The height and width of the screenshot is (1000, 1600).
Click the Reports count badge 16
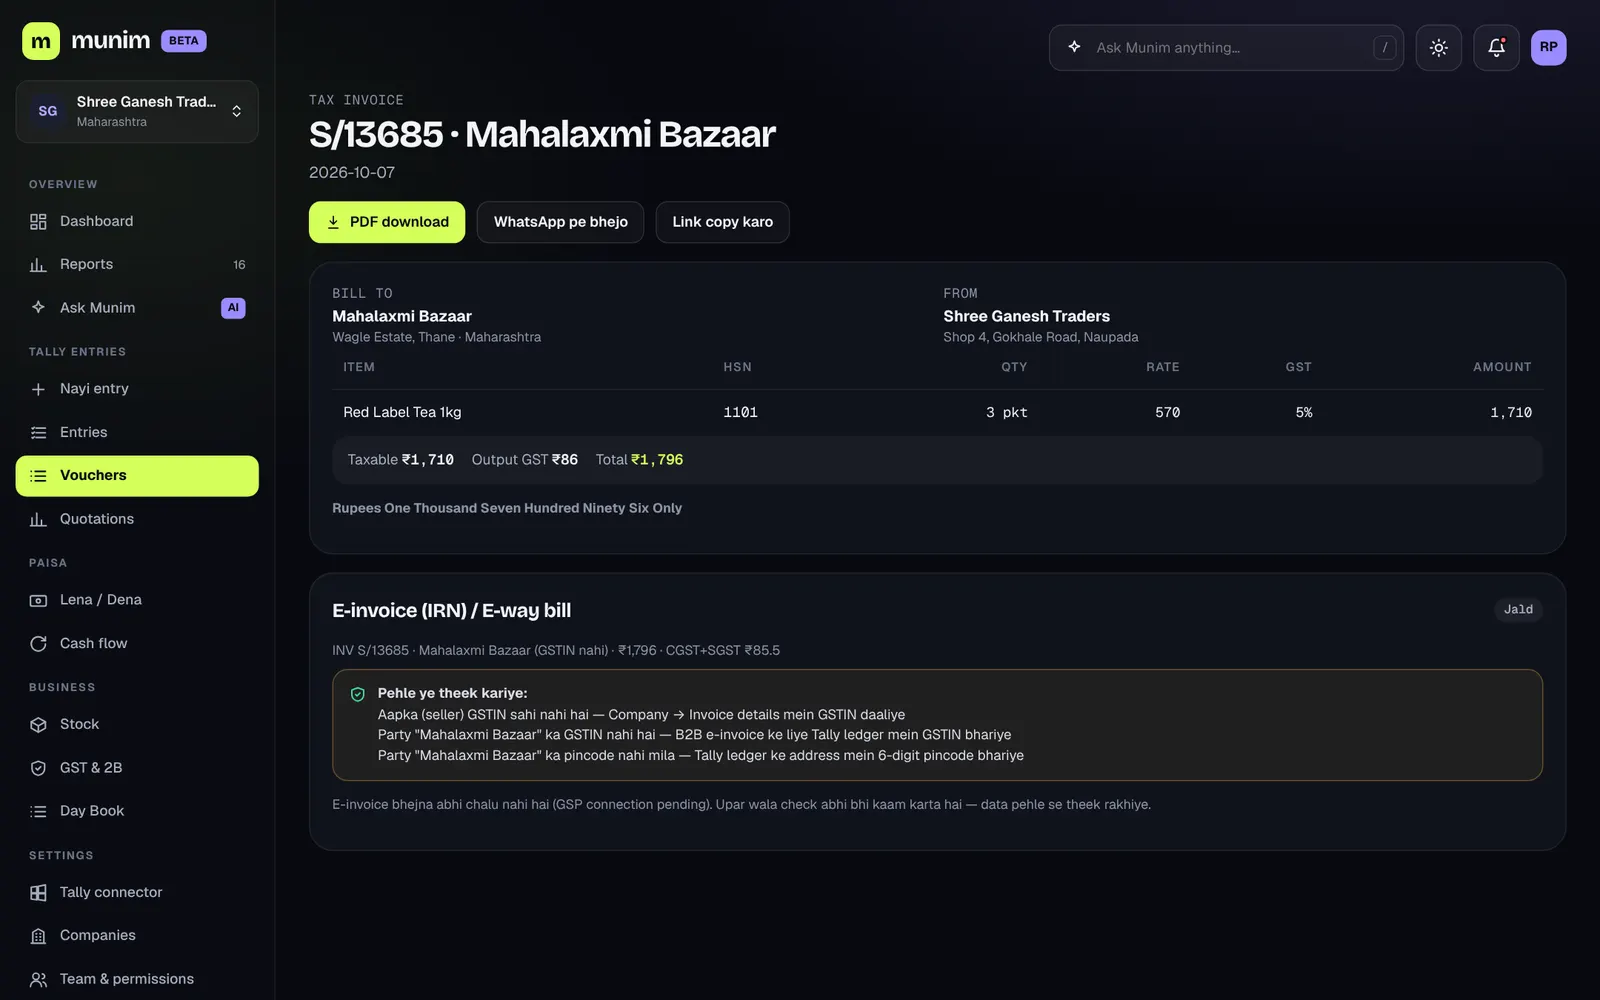[x=239, y=265]
